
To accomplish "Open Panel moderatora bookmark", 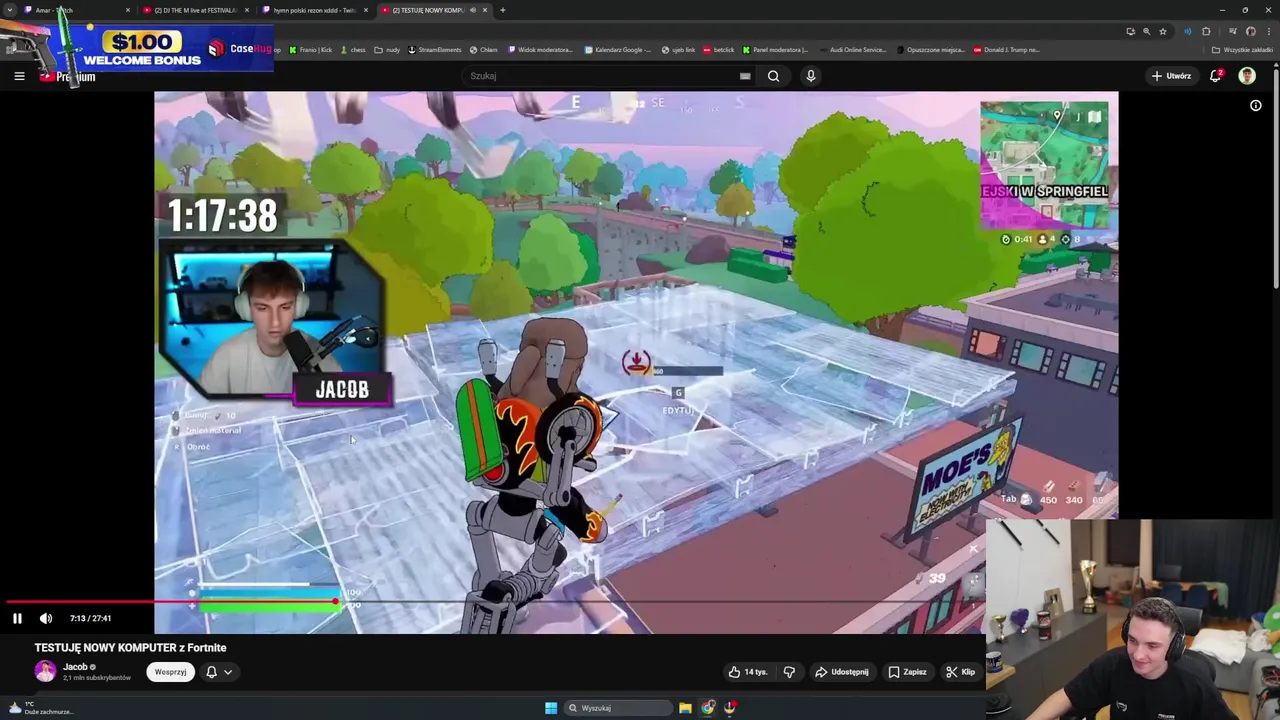I will coord(776,49).
